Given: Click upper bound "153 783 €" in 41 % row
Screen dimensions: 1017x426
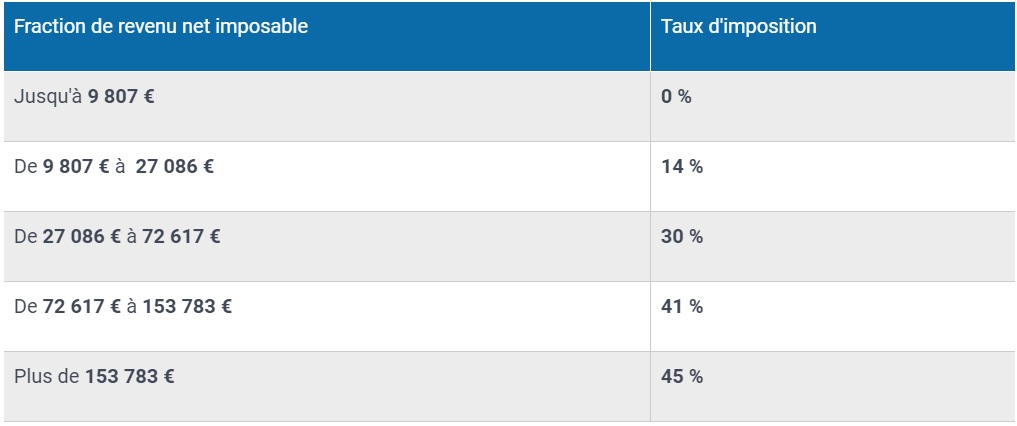Looking at the screenshot, I should [x=187, y=307].
